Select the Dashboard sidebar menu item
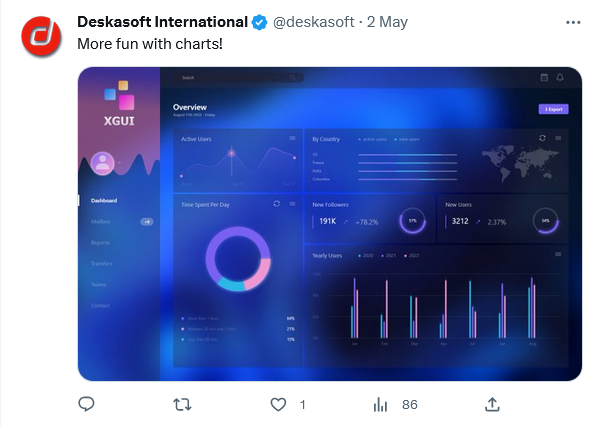The width and height of the screenshot is (598, 426). point(104,201)
